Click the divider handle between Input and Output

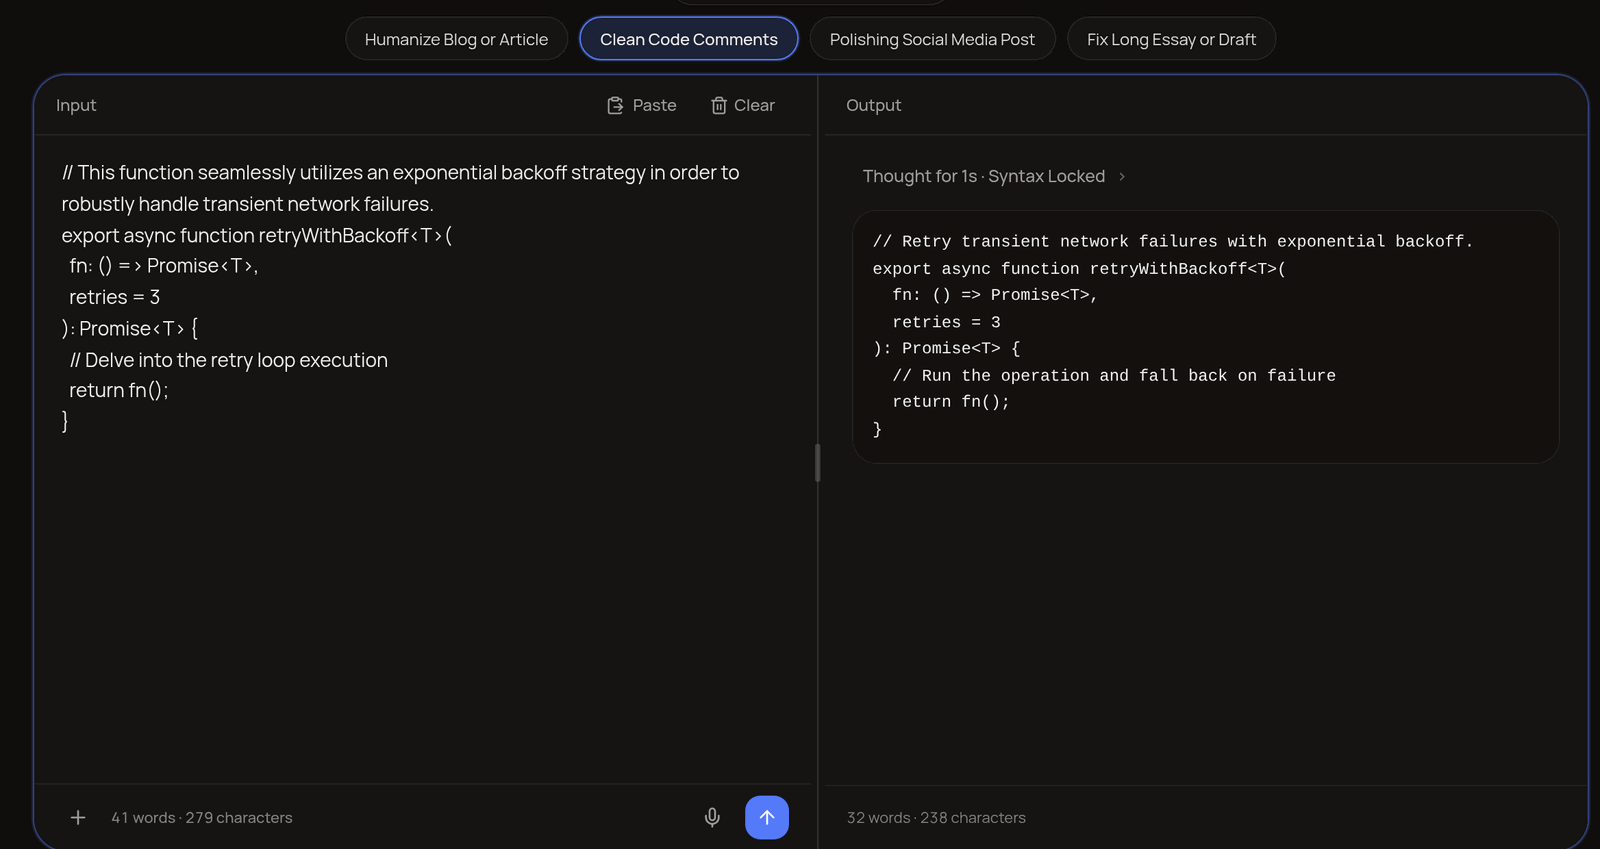tap(817, 463)
